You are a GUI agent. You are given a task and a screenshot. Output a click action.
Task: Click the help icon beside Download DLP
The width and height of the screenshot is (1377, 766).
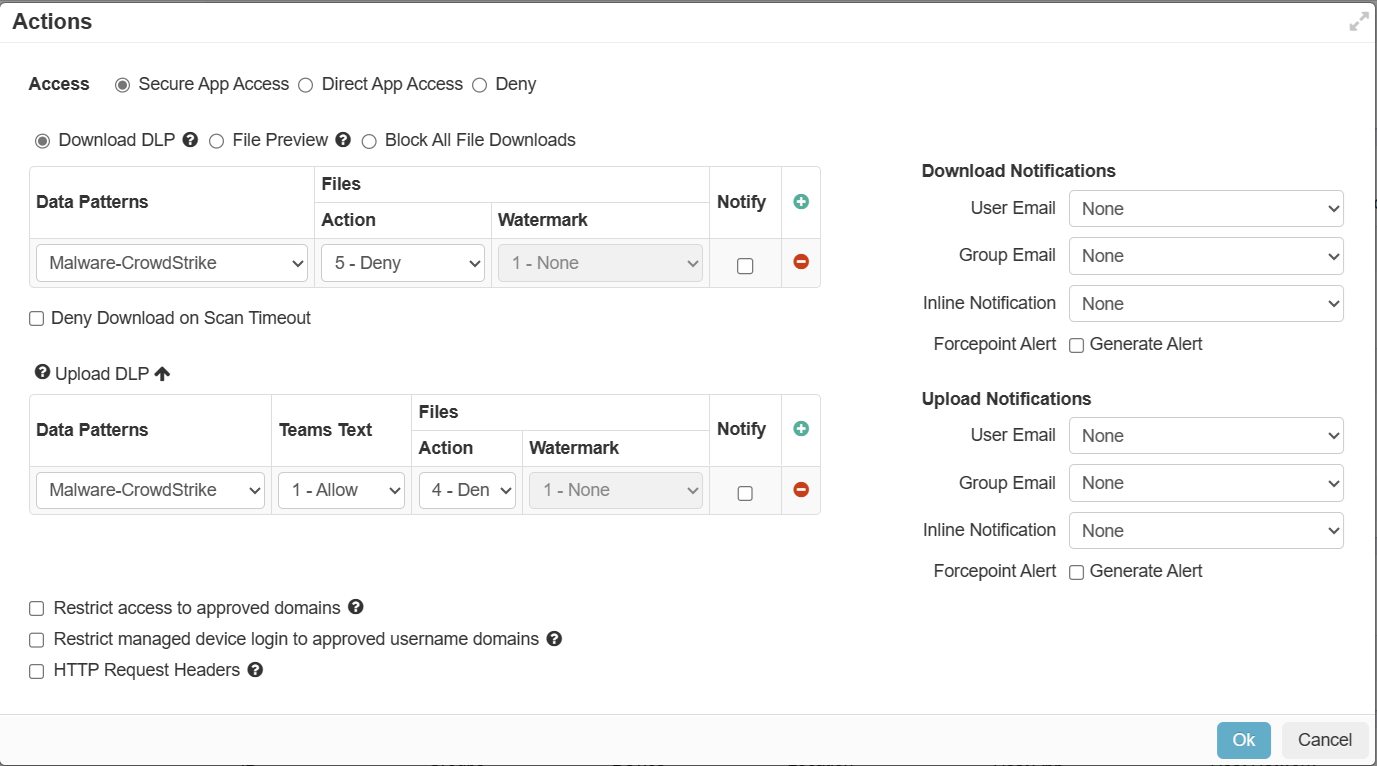point(190,140)
